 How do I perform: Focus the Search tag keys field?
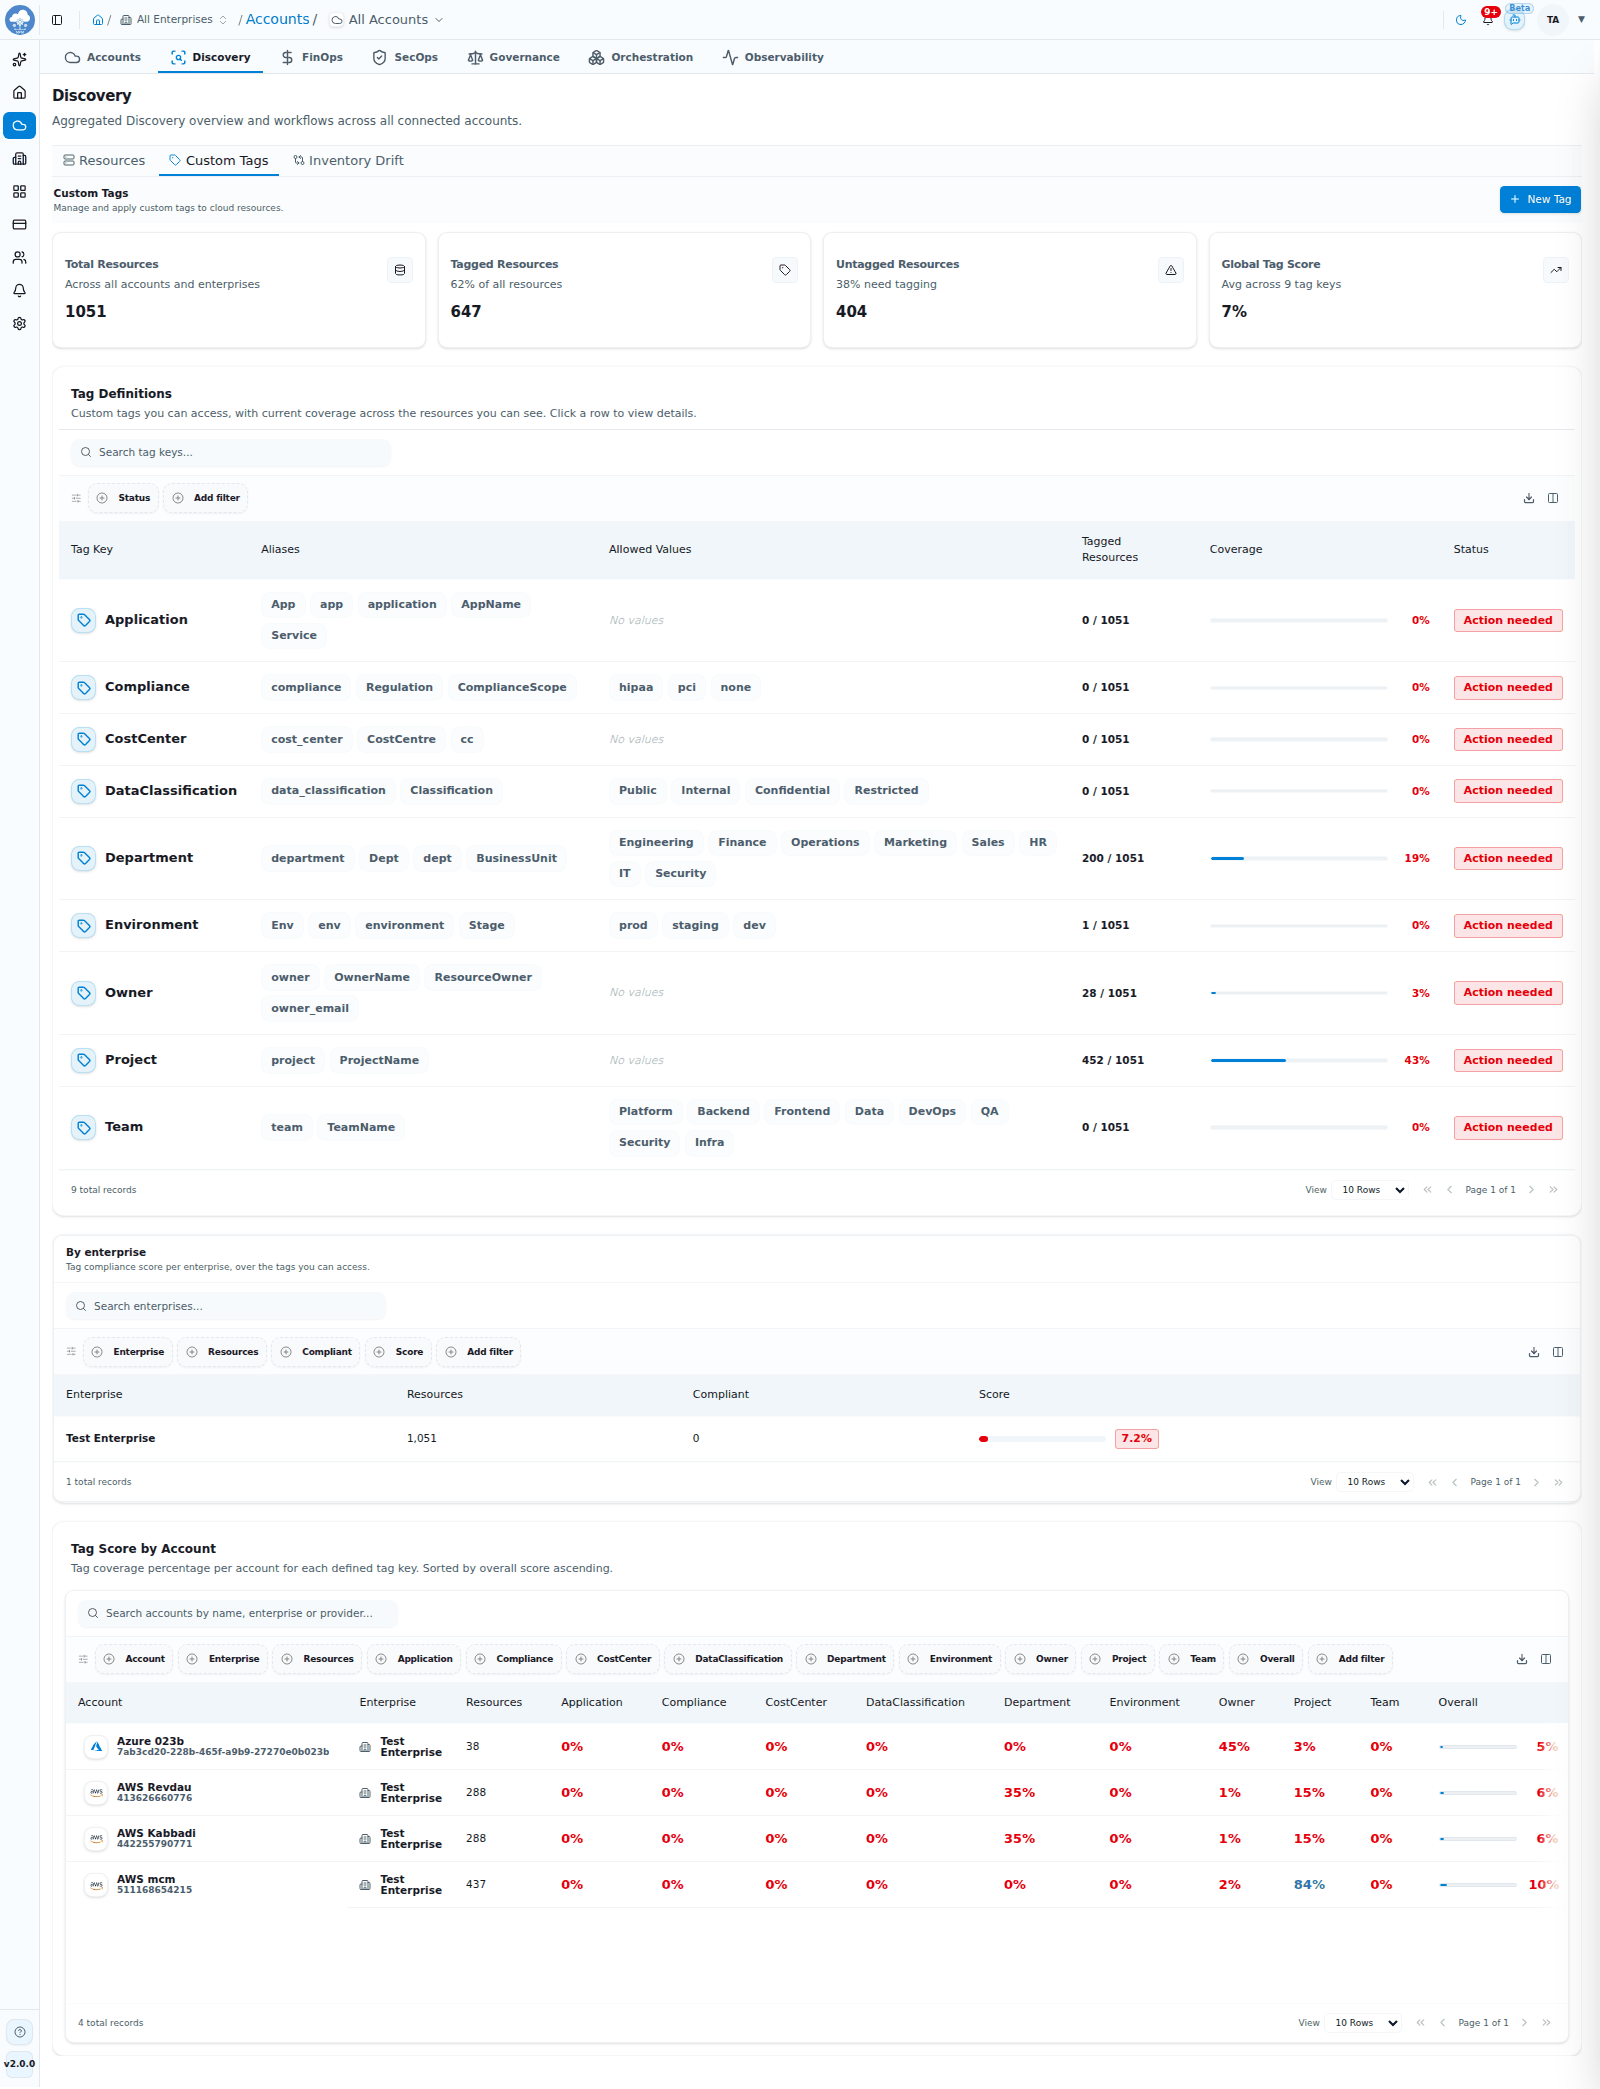pos(231,453)
